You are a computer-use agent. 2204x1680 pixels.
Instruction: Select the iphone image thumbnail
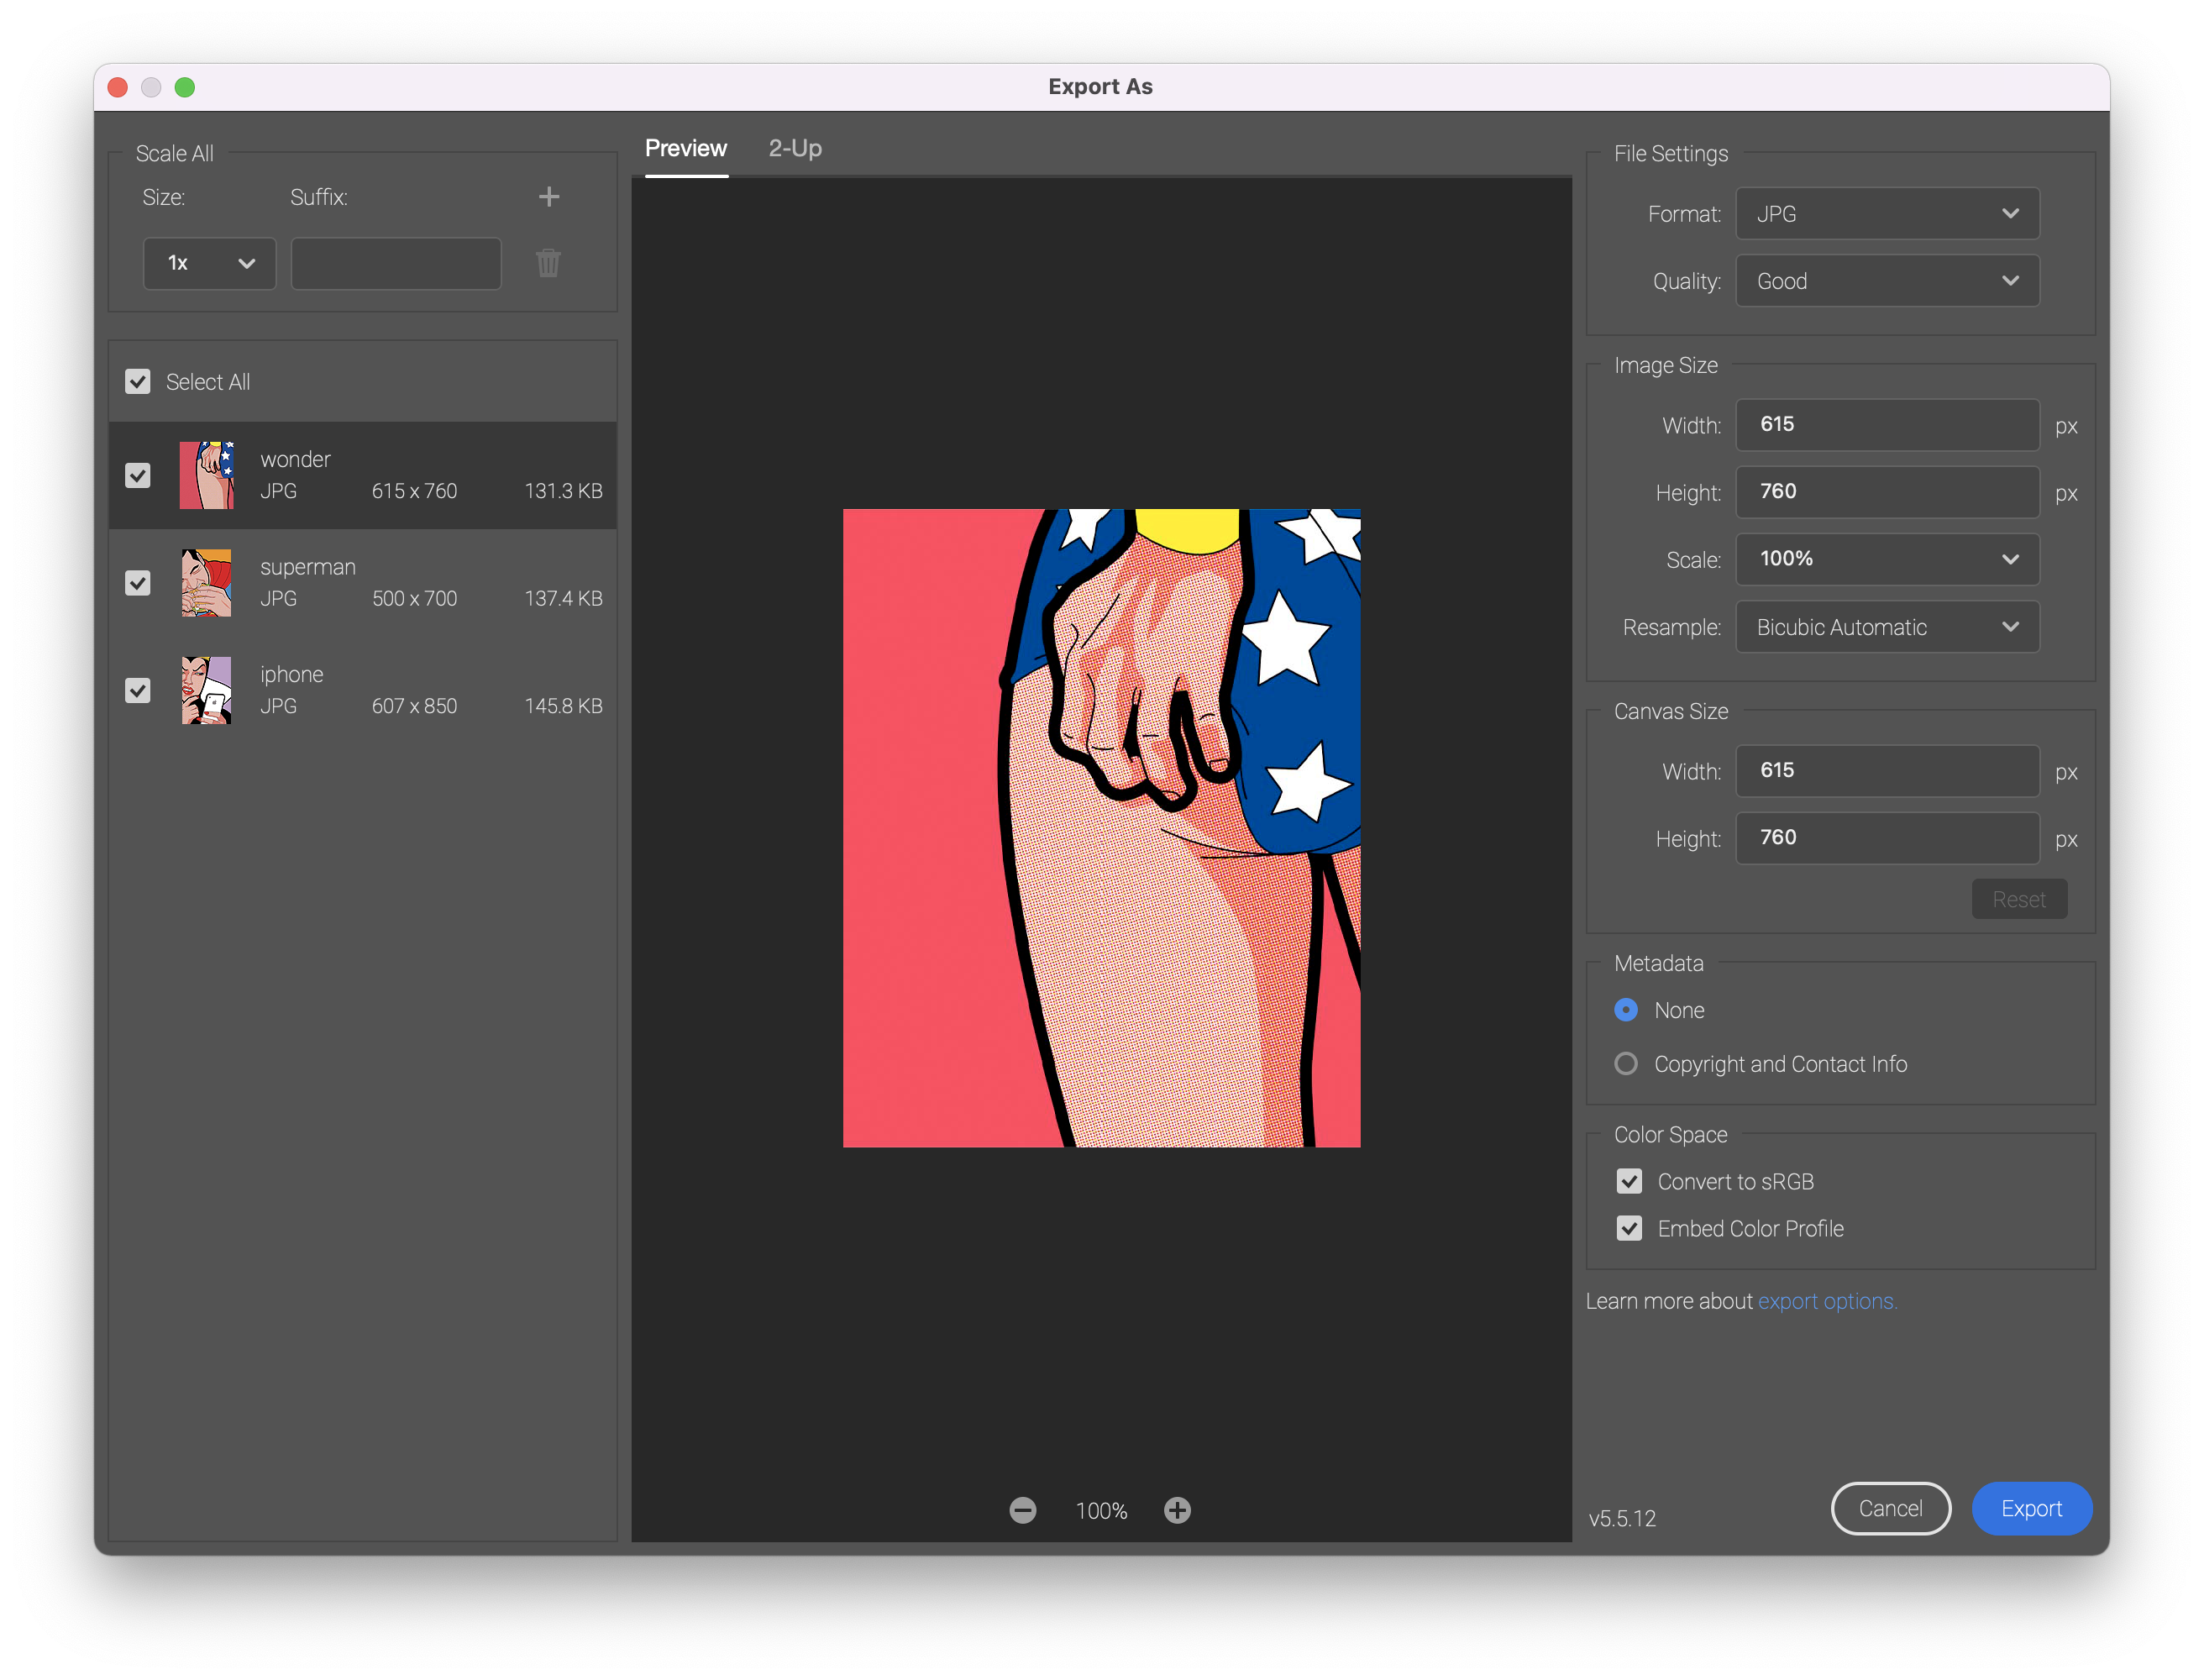pos(206,690)
